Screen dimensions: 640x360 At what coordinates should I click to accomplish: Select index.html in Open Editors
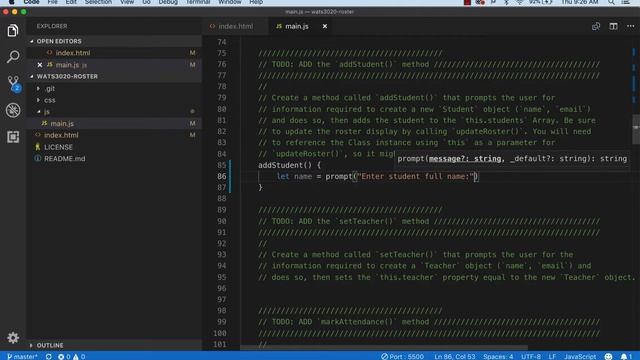coord(114,53)
